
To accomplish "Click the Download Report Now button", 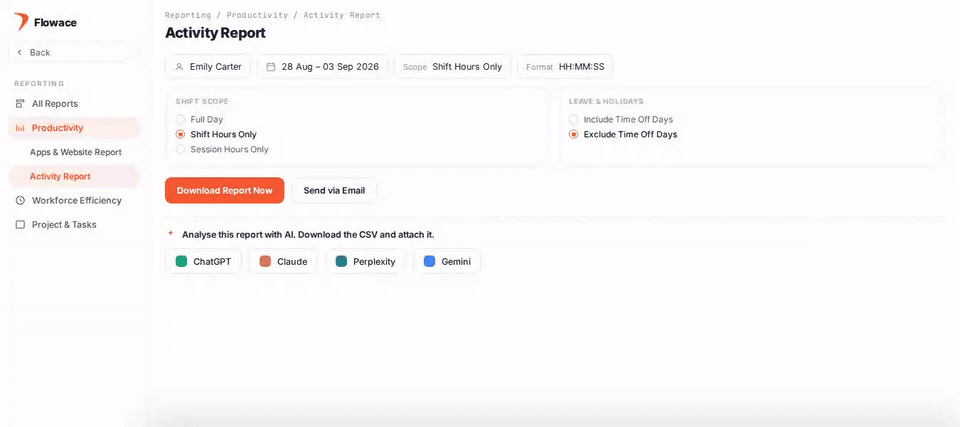I will tap(225, 191).
